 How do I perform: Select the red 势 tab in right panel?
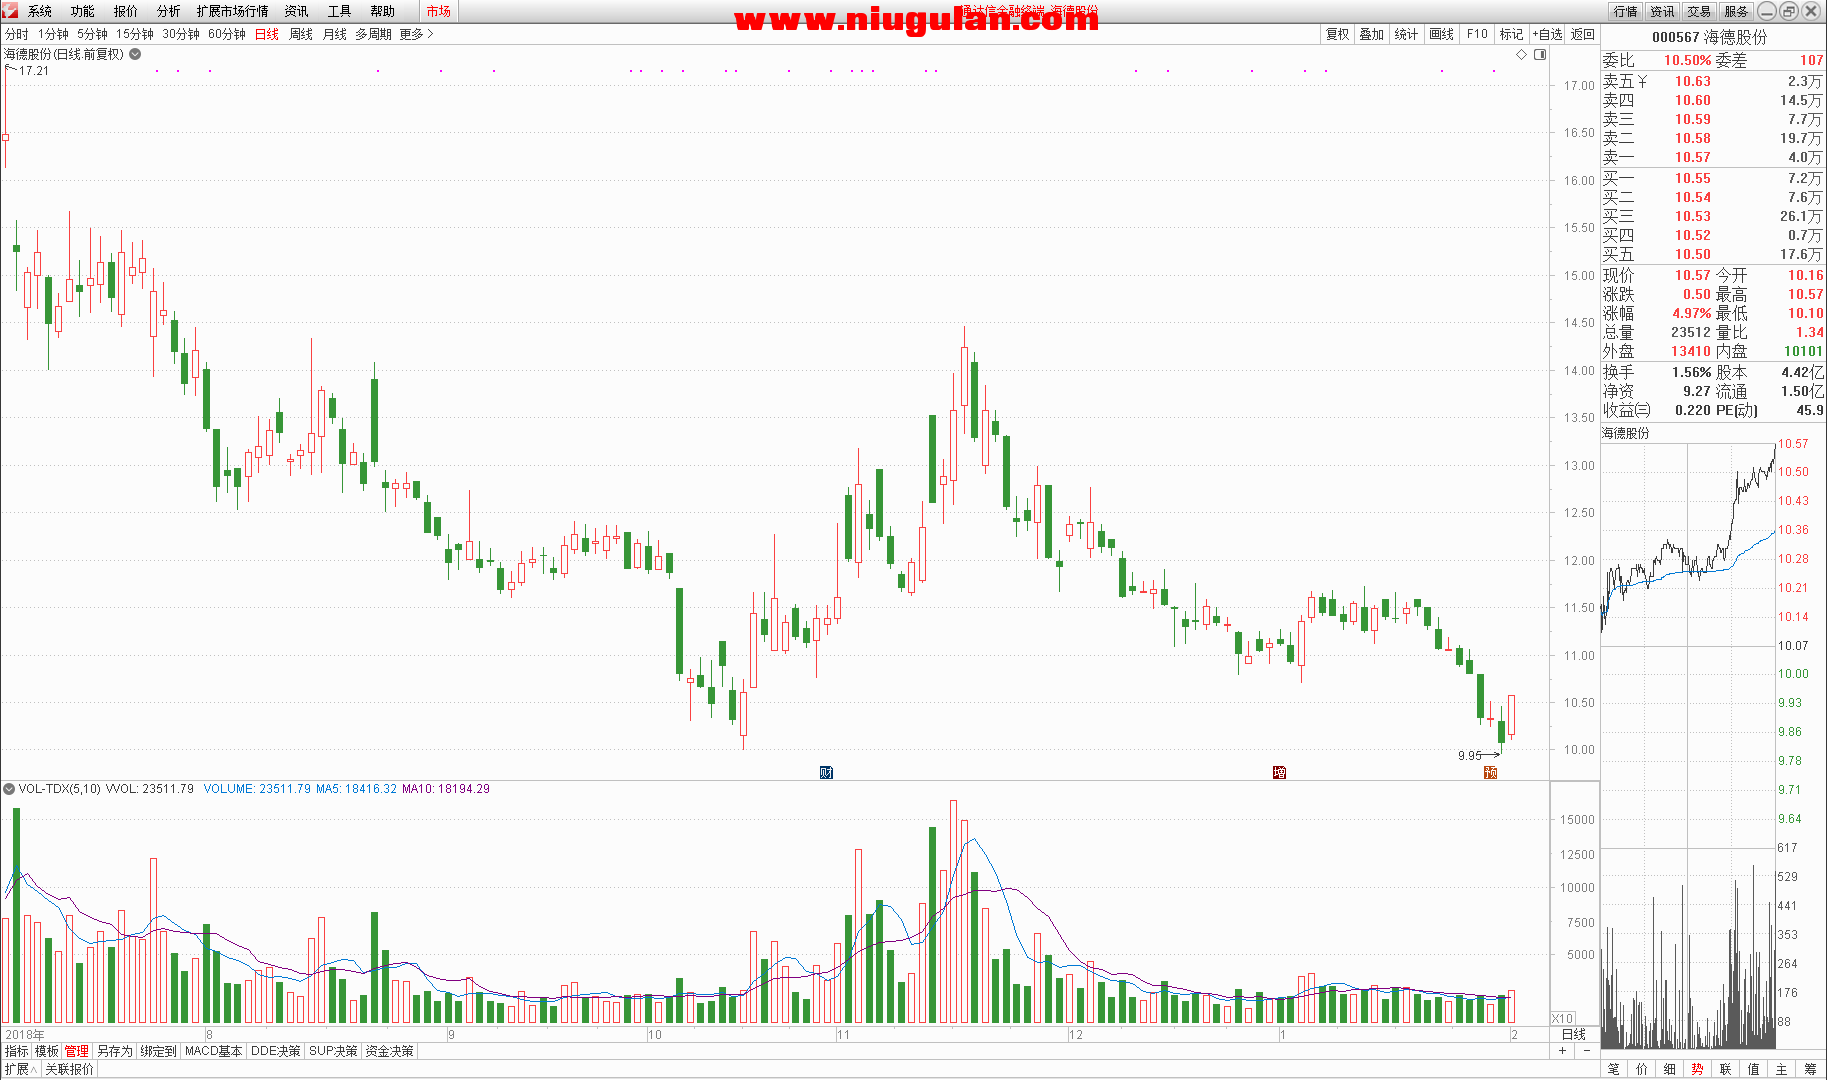tap(1698, 1069)
